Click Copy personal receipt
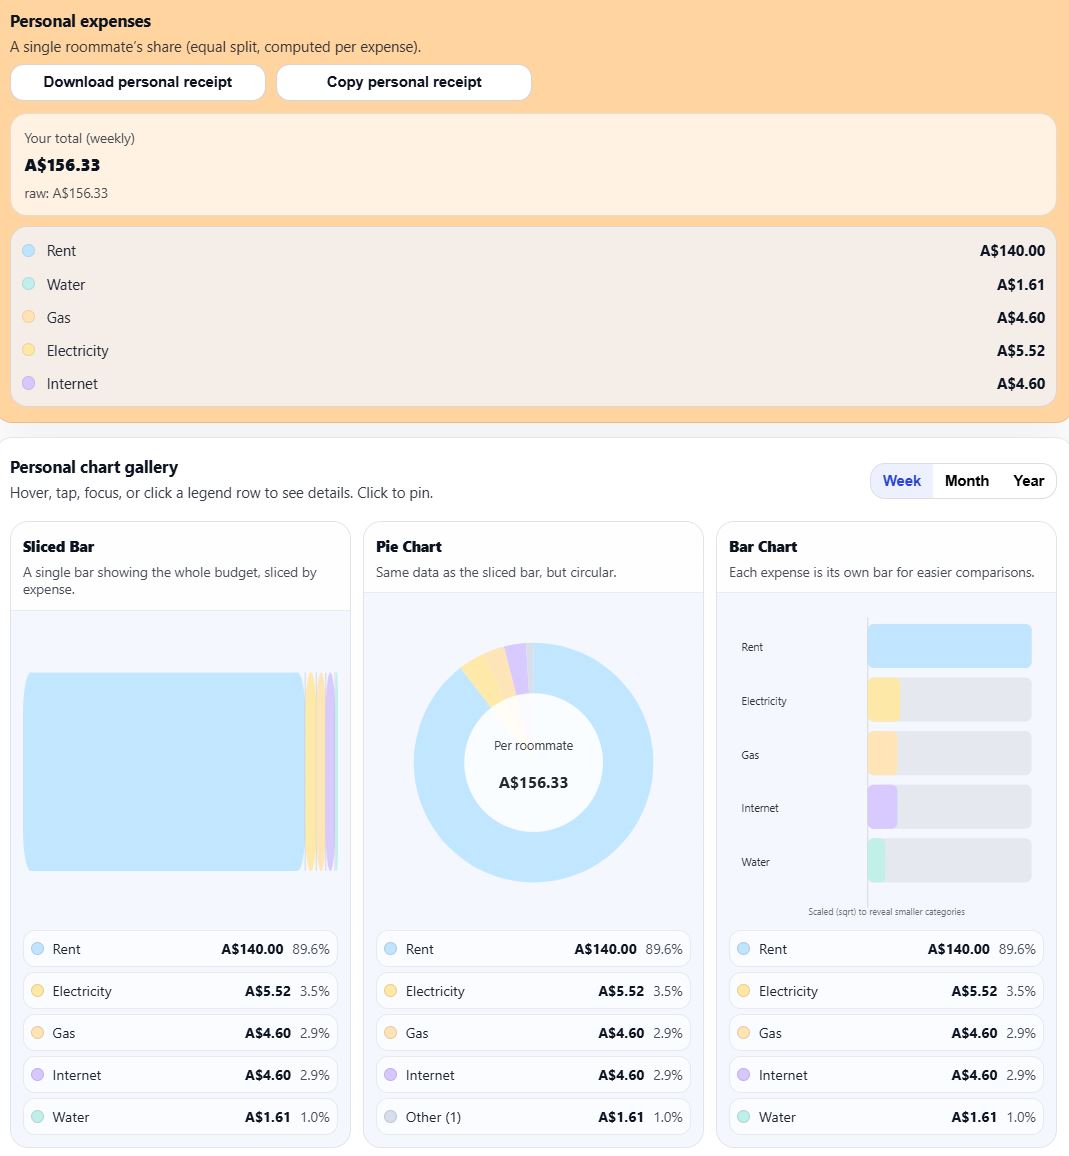The width and height of the screenshot is (1069, 1156). pos(404,82)
